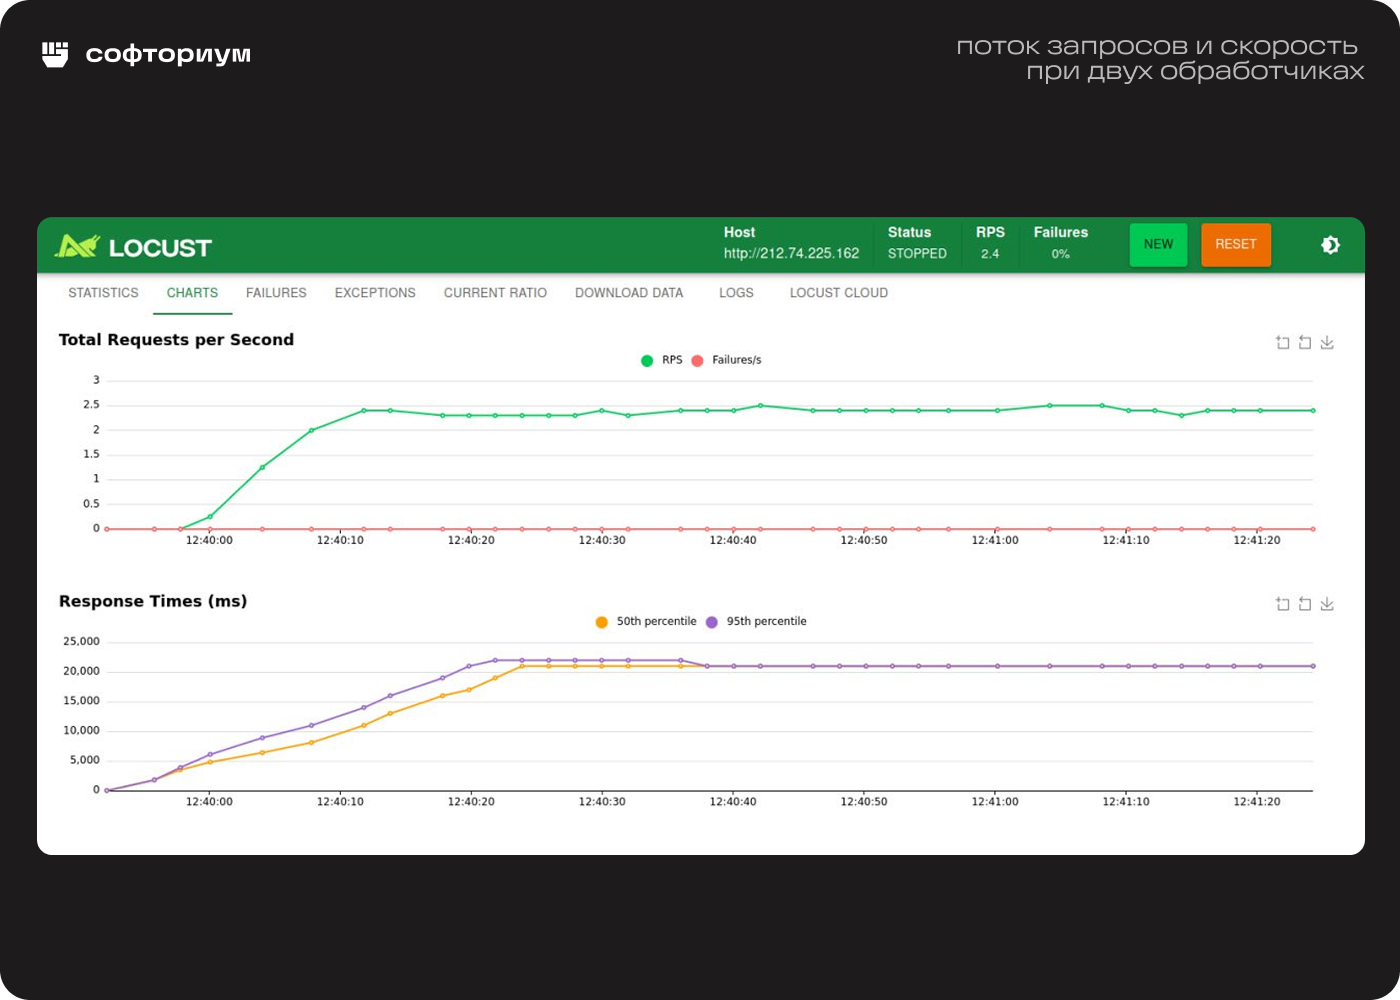Click the host address http://212.74.225.162
The width and height of the screenshot is (1400, 1000).
pos(791,254)
